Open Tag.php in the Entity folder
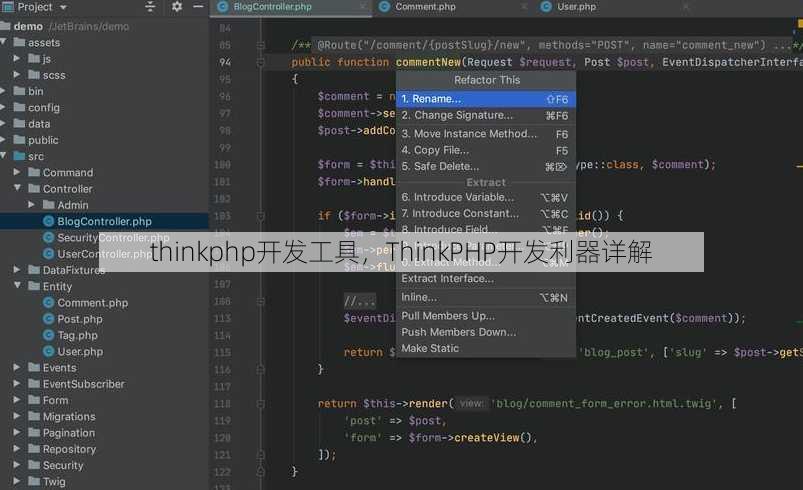This screenshot has width=803, height=490. [77, 335]
